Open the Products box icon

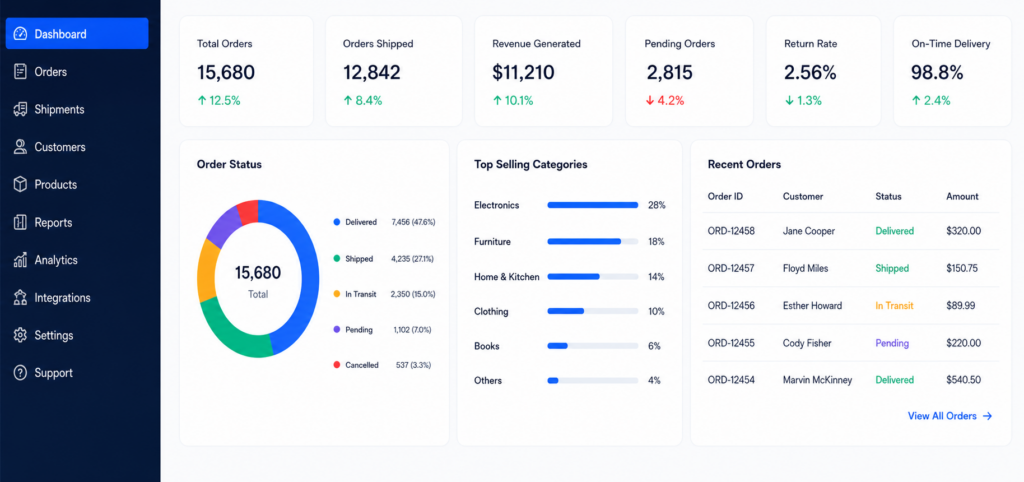20,185
